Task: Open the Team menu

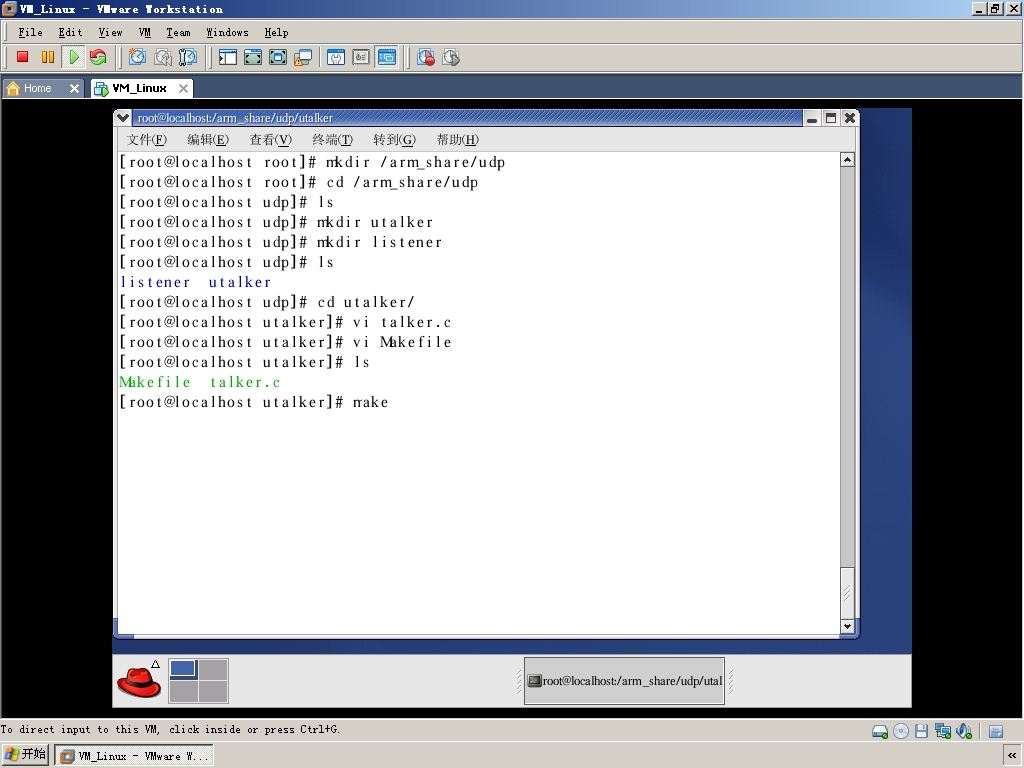Action: click(178, 32)
